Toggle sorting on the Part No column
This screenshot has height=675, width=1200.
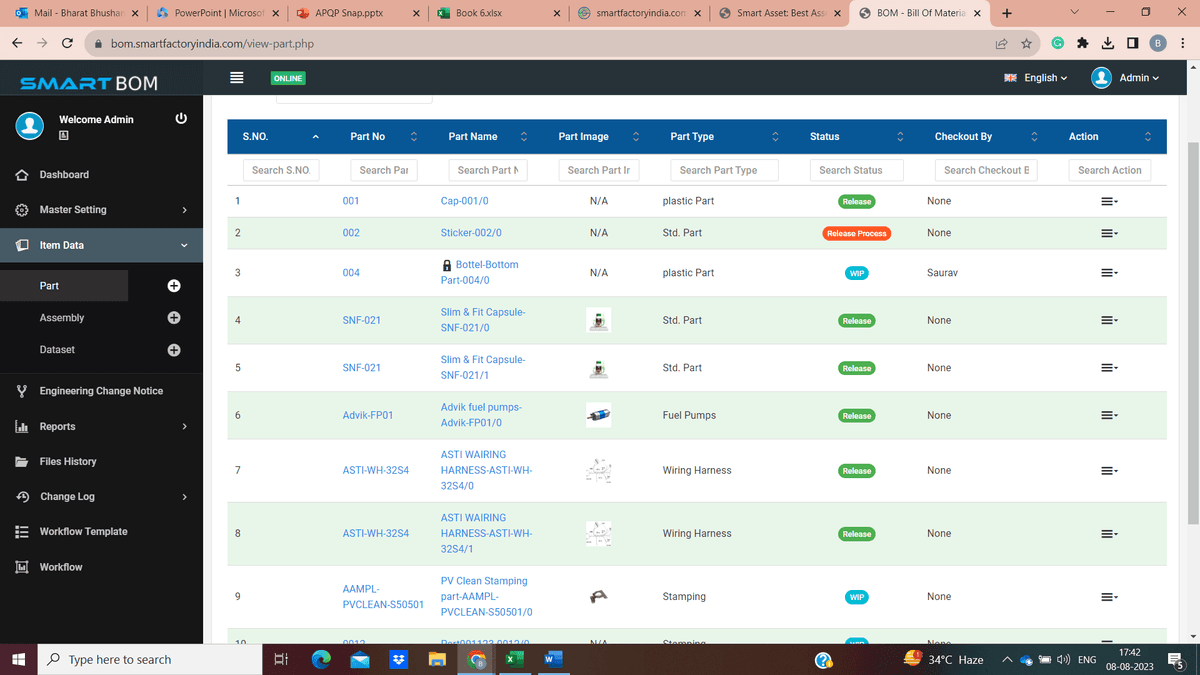(x=413, y=135)
